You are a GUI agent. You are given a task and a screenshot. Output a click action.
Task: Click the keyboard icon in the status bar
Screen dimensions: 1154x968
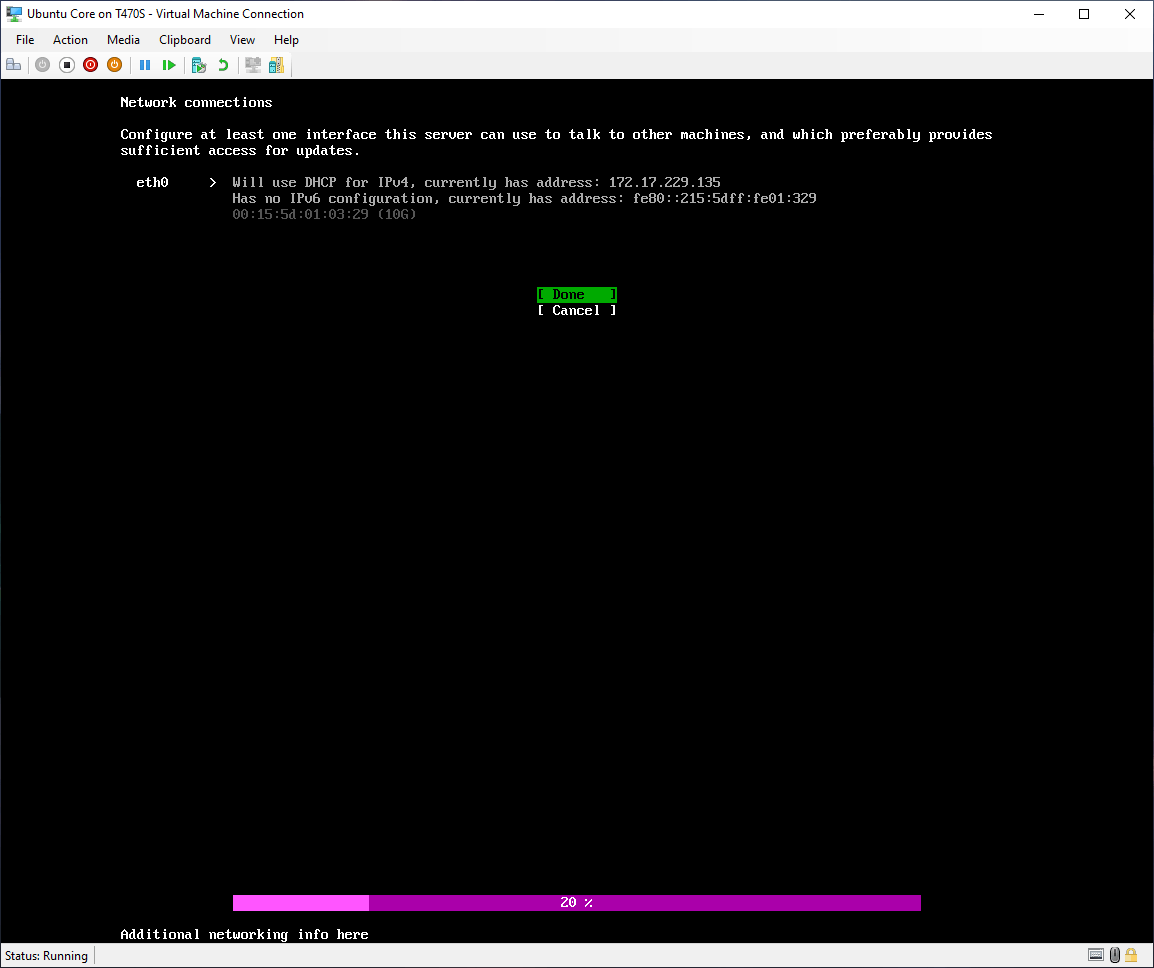tap(1096, 955)
